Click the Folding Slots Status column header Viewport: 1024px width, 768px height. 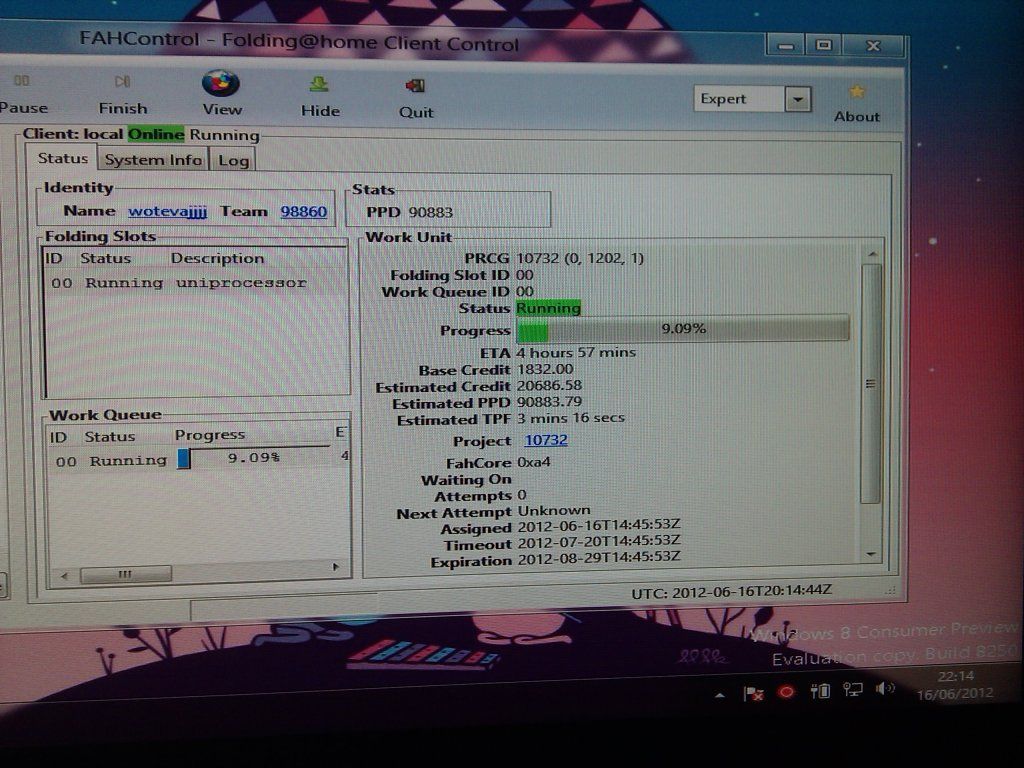(x=105, y=259)
